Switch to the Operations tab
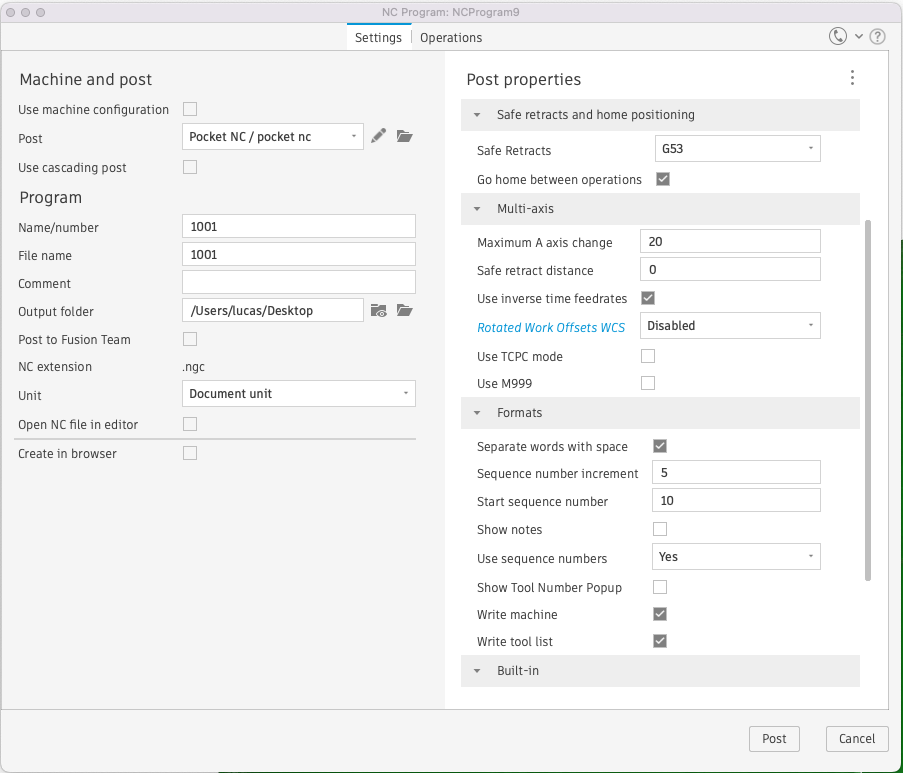903x773 pixels. 451,37
